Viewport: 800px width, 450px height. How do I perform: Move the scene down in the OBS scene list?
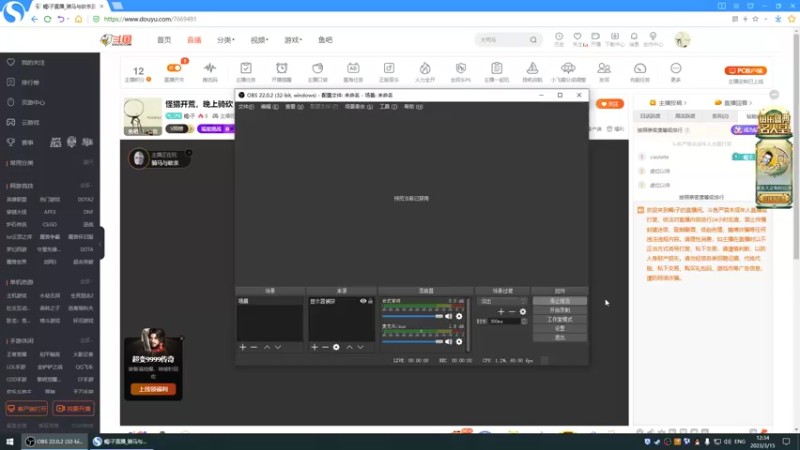[278, 347]
